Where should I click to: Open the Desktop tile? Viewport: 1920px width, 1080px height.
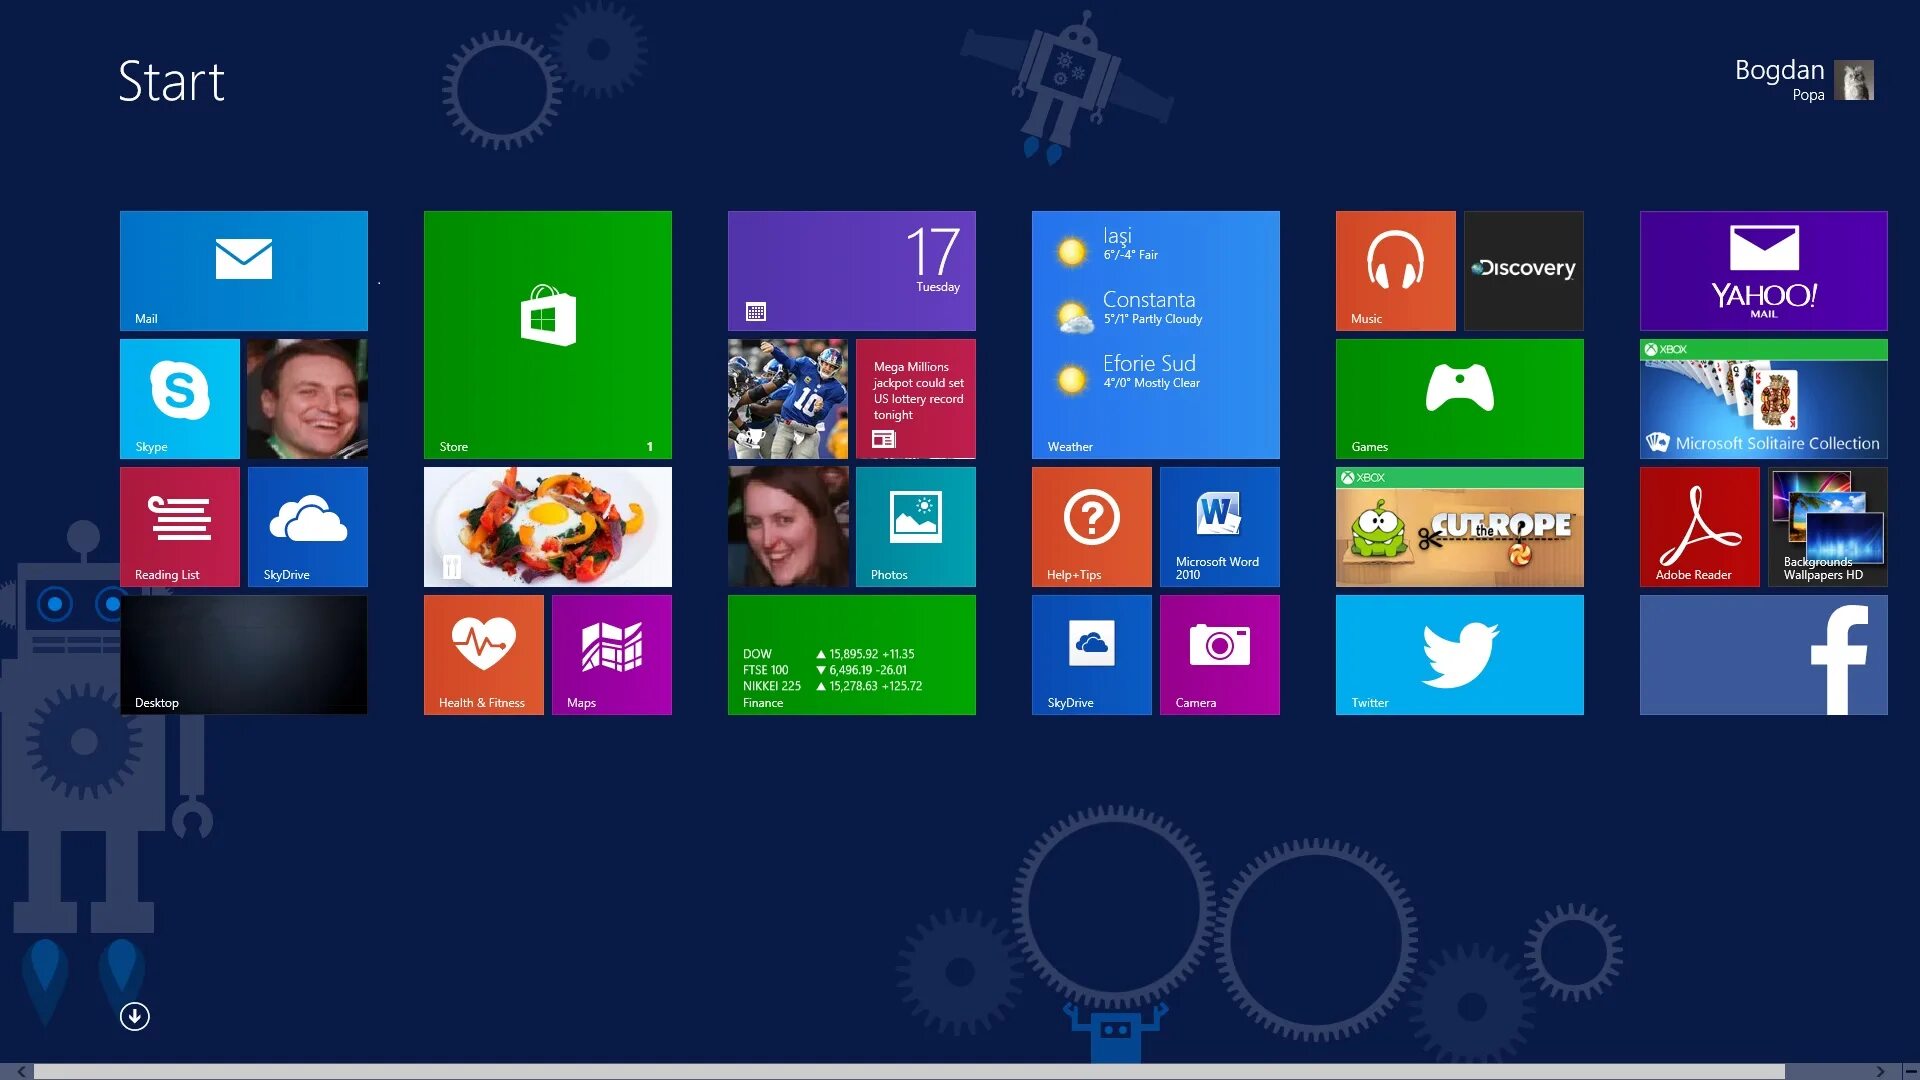pos(243,654)
